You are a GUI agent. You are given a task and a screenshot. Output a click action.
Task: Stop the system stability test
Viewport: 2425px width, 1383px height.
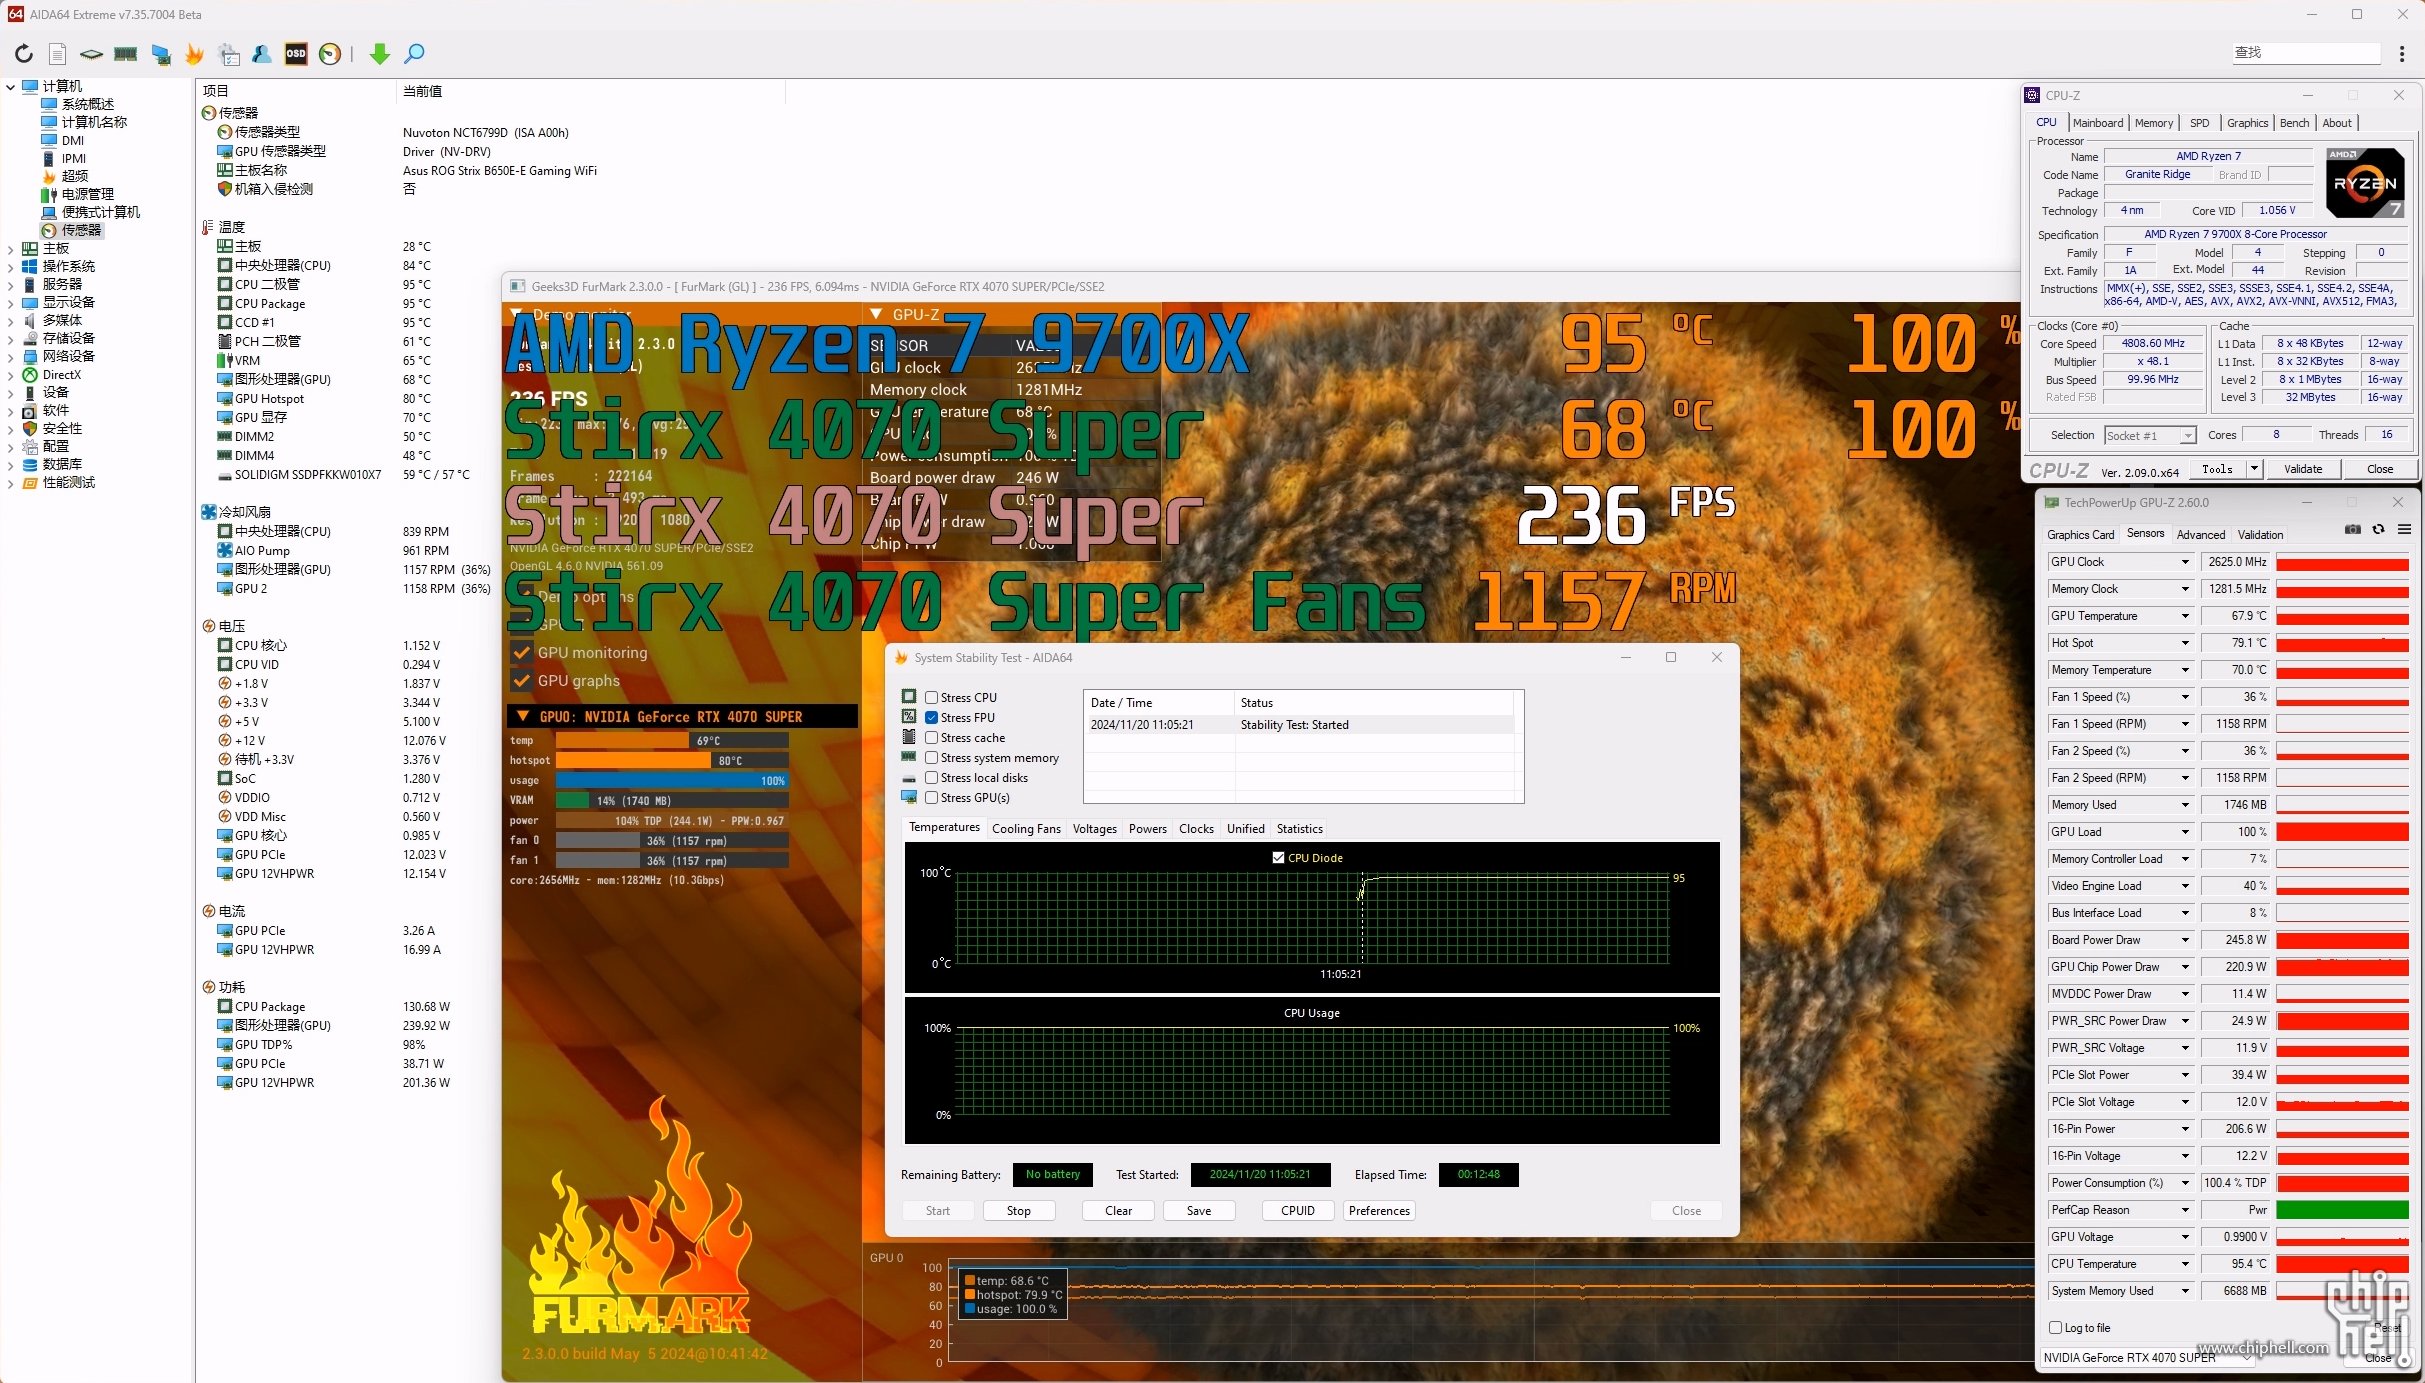(1018, 1211)
